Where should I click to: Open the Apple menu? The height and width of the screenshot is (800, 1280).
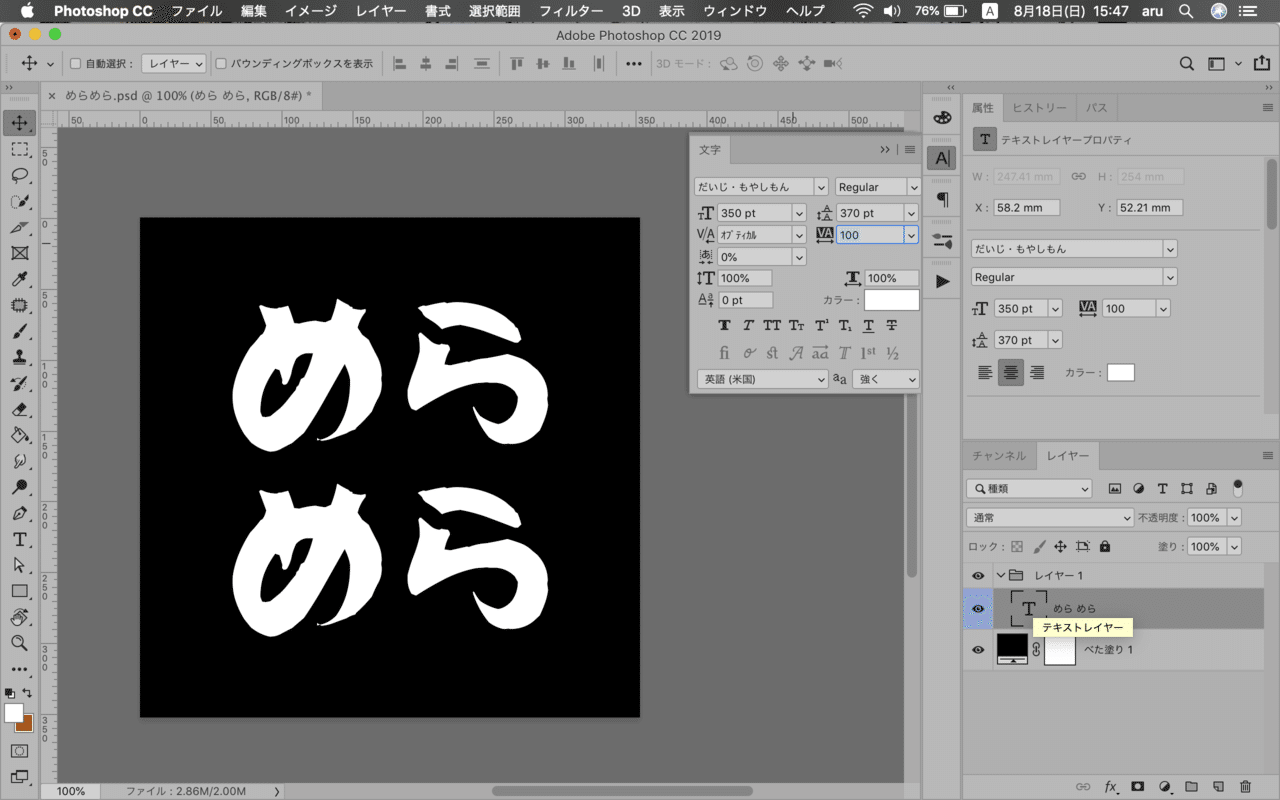click(26, 11)
